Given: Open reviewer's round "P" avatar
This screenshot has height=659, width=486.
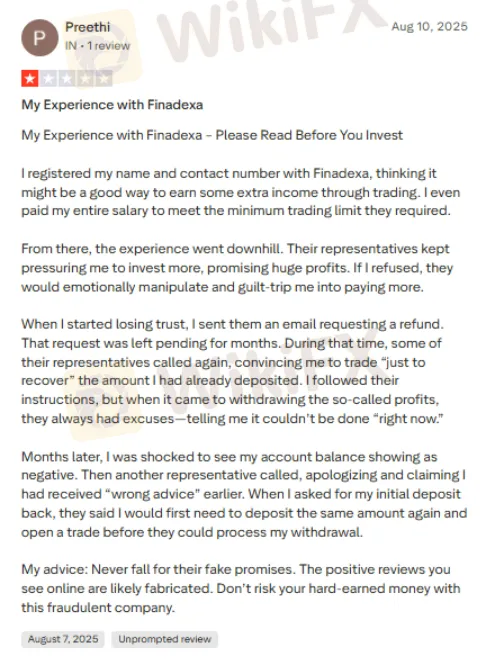Looking at the screenshot, I should [x=40, y=38].
